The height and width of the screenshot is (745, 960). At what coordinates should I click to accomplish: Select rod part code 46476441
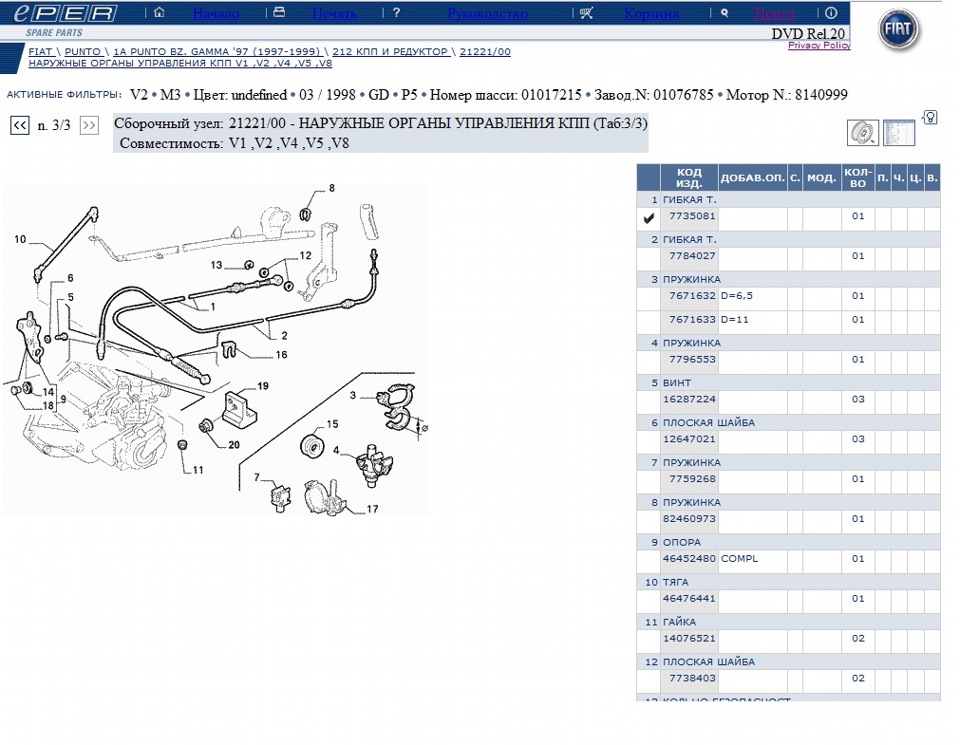(x=689, y=598)
